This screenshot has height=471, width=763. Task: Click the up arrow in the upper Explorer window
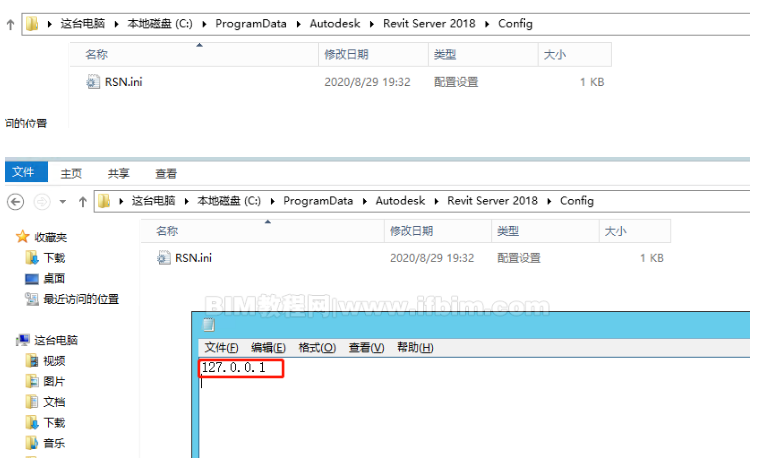pyautogui.click(x=10, y=24)
